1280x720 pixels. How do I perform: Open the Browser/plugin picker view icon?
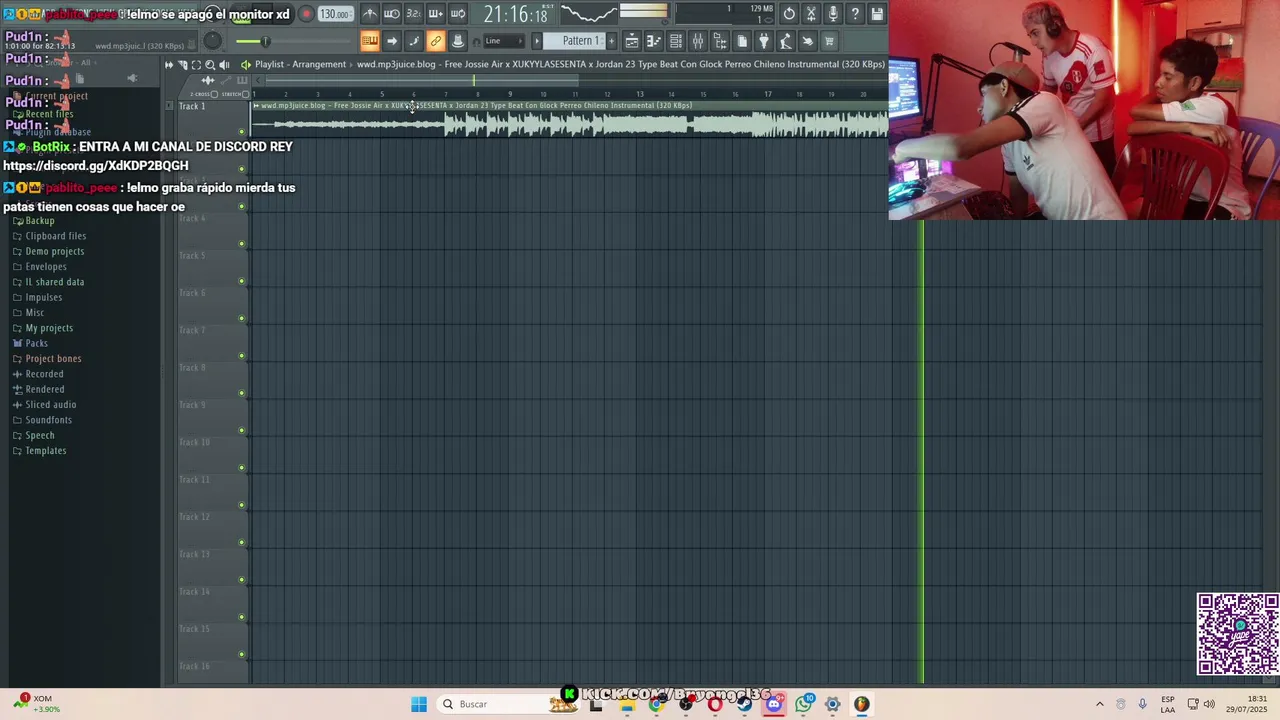(720, 41)
